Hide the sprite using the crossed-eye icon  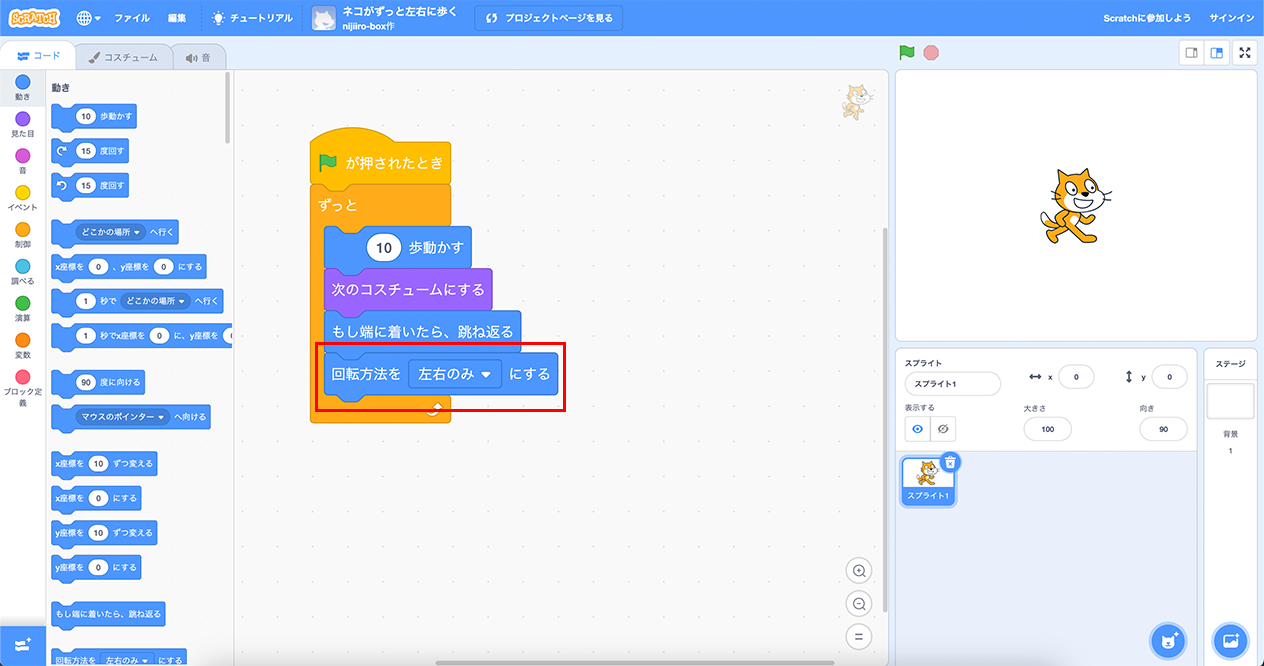tap(942, 429)
